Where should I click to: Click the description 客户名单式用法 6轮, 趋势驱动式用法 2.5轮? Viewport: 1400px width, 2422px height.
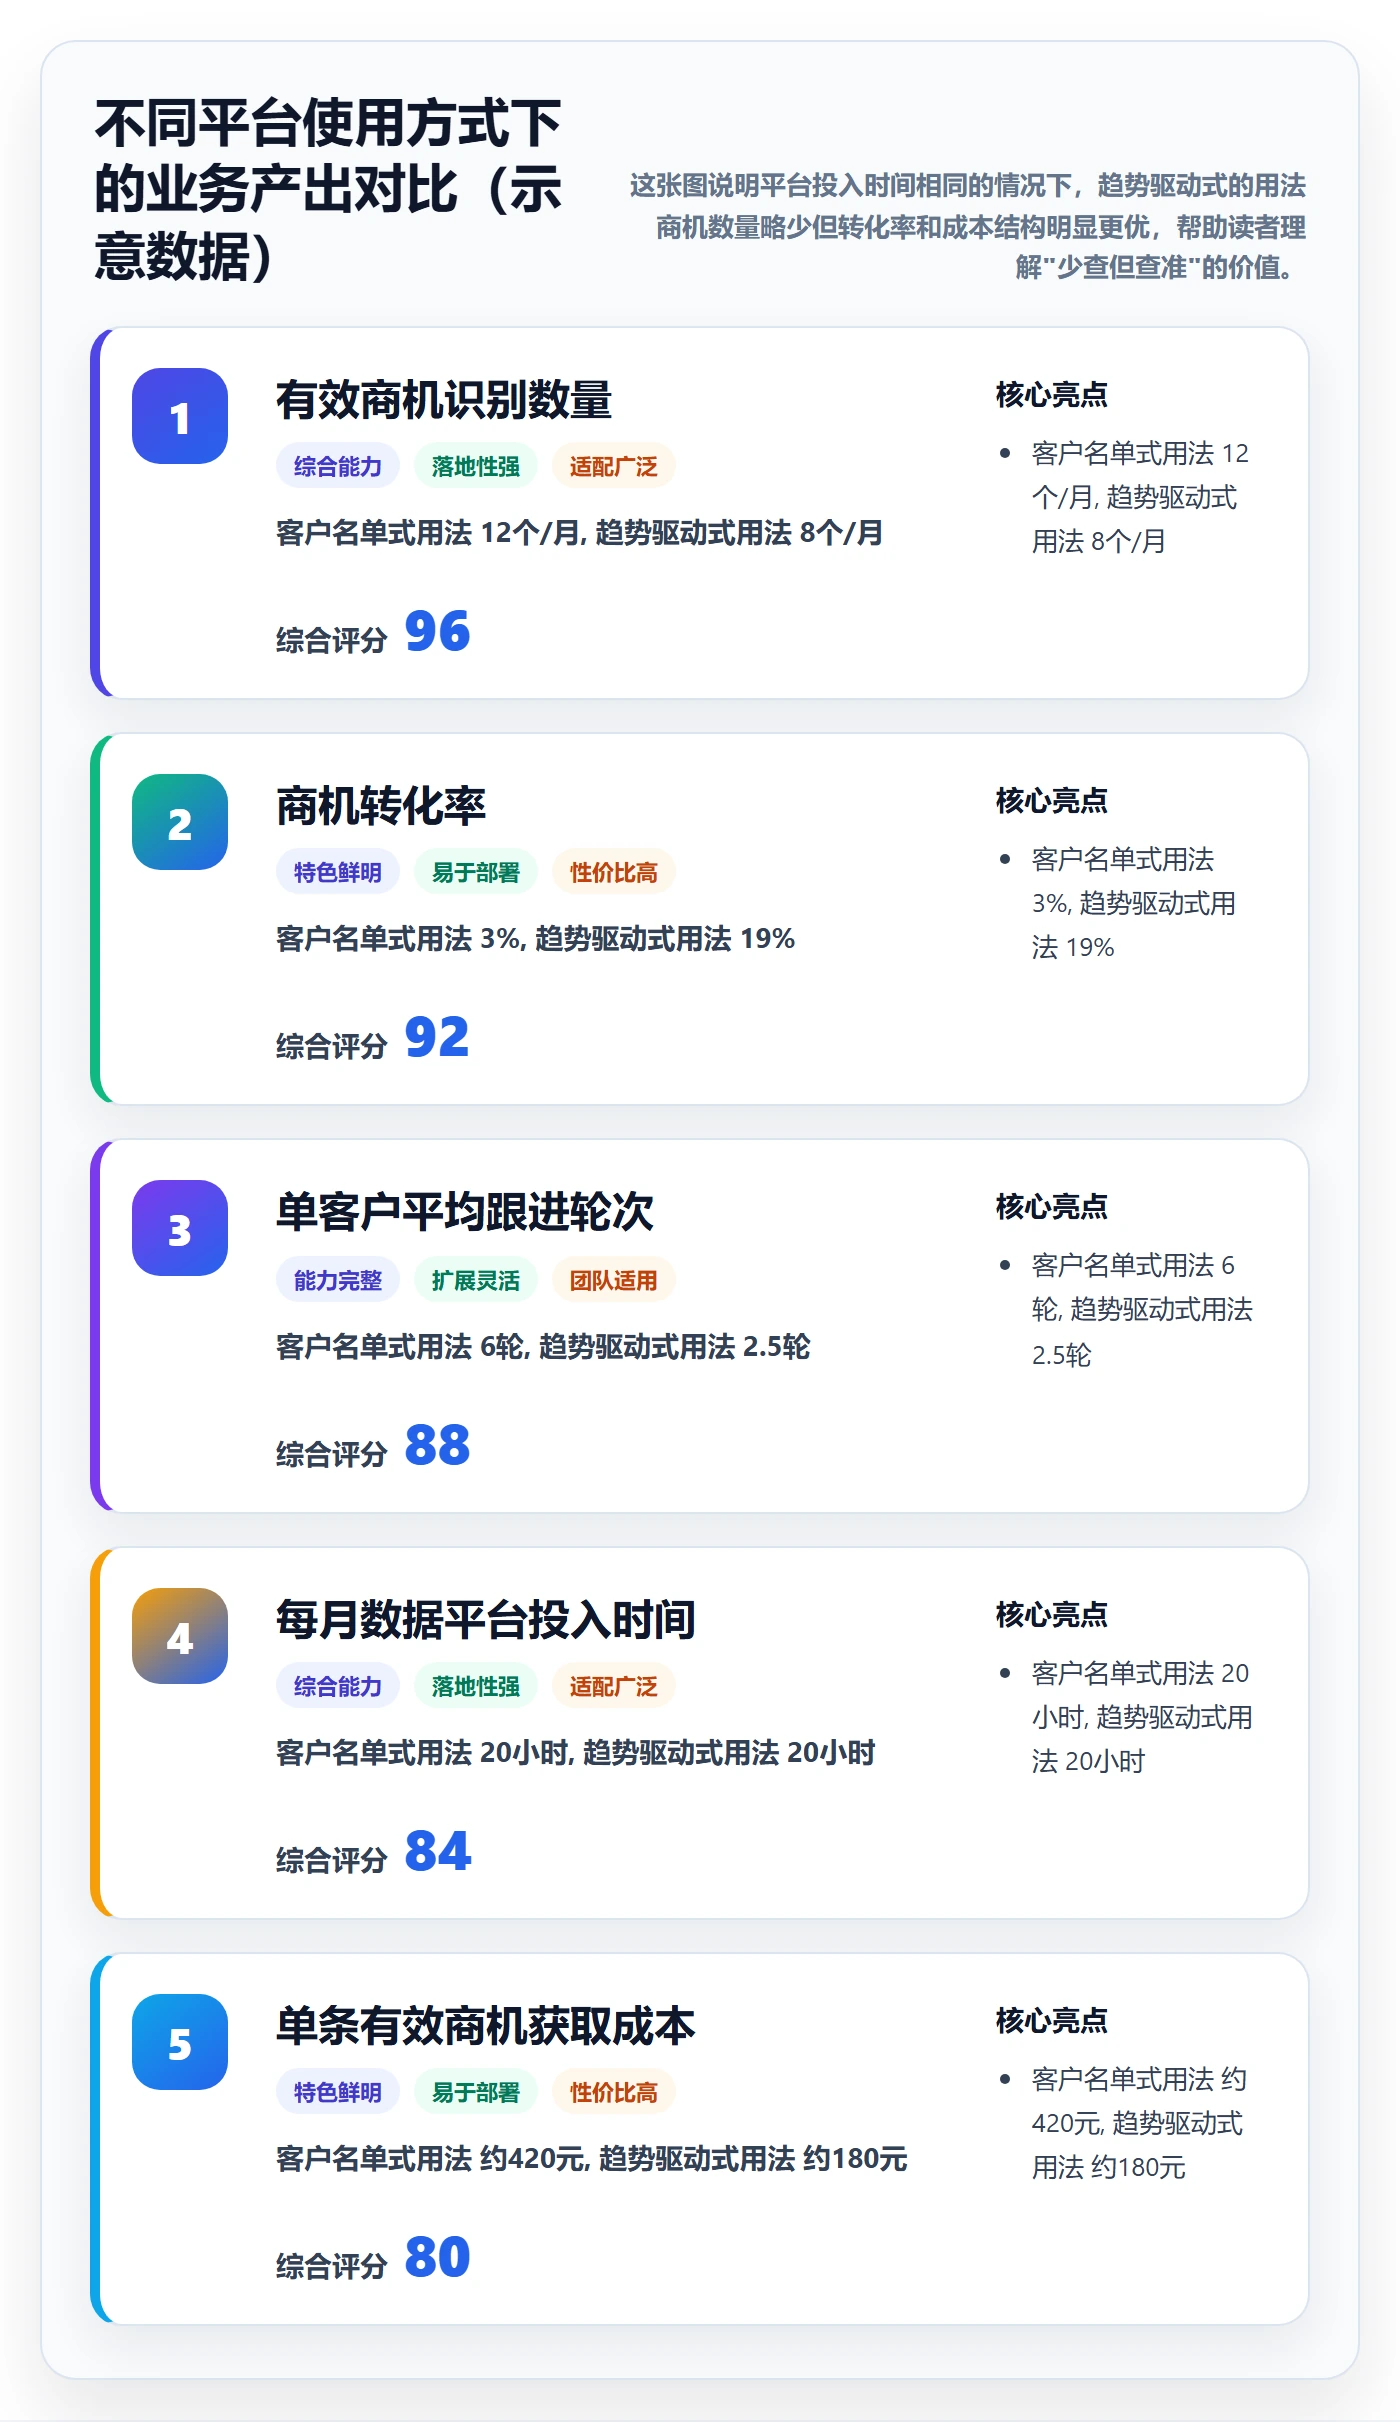(543, 1347)
